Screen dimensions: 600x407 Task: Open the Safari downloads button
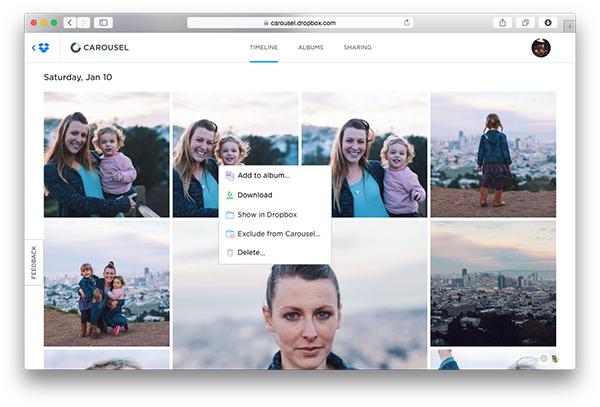click(x=548, y=23)
